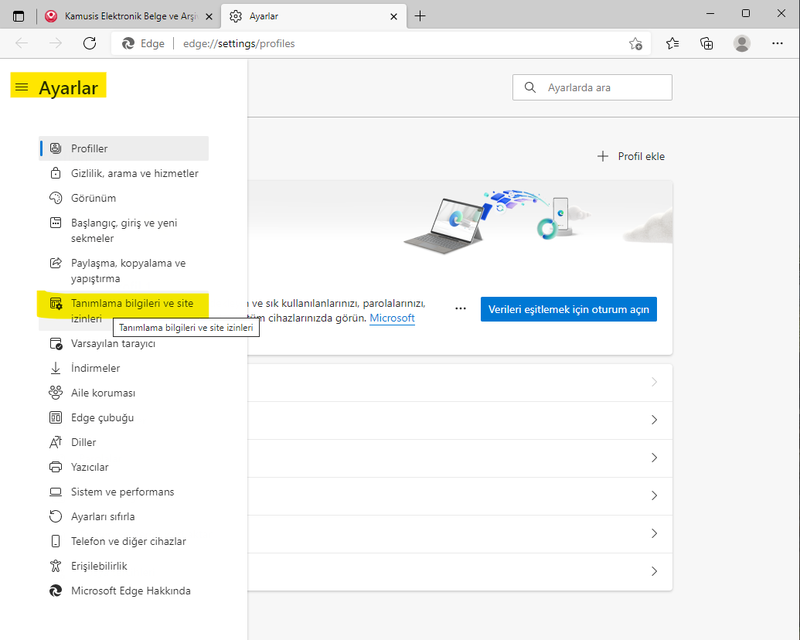Add this page to favorites icon
The image size is (800, 640).
tap(635, 44)
